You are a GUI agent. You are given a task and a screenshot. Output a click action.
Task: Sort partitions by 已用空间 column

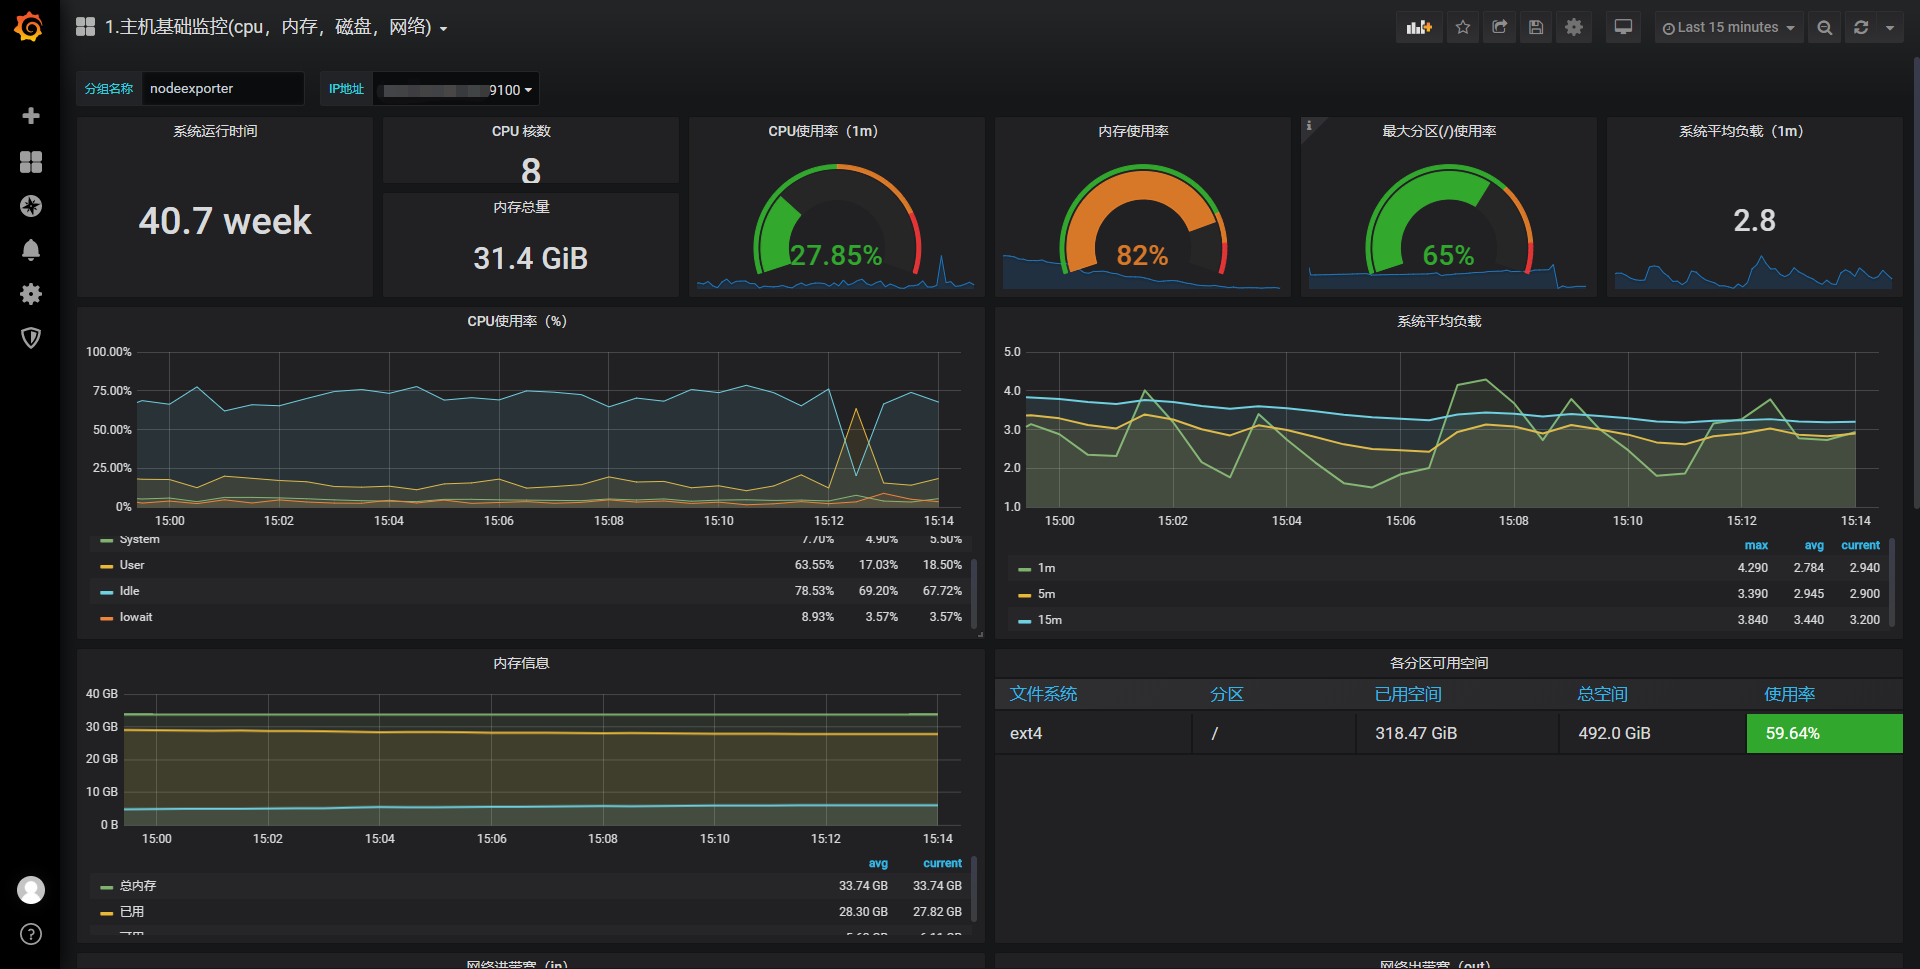point(1408,694)
